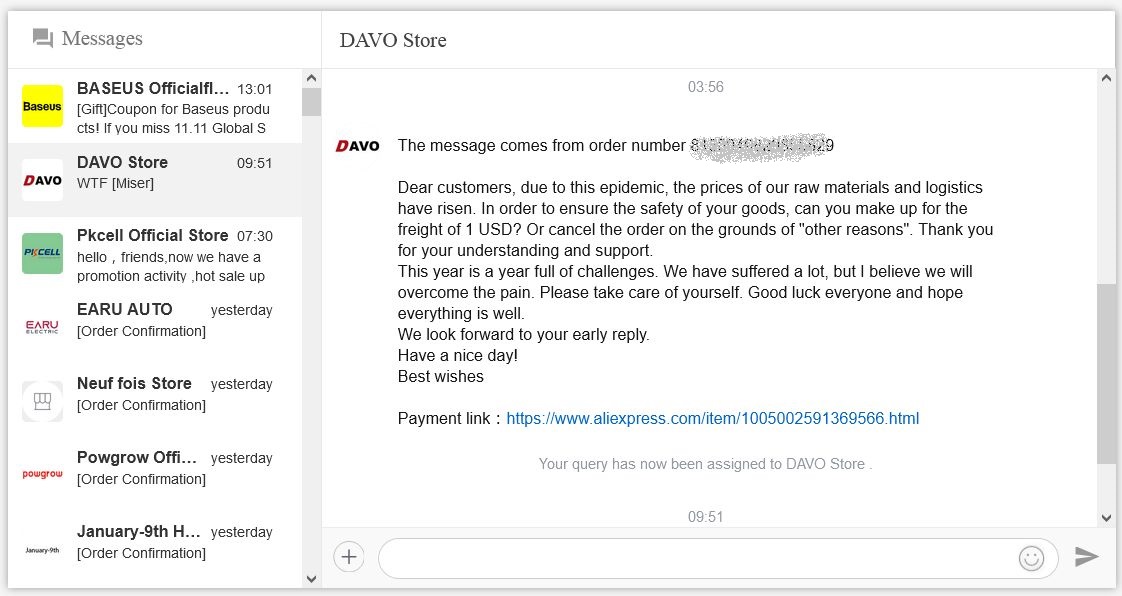Click EARU AUTO's [Order Confirmation] preview
Screen dimensions: 1122x596
coord(141,331)
